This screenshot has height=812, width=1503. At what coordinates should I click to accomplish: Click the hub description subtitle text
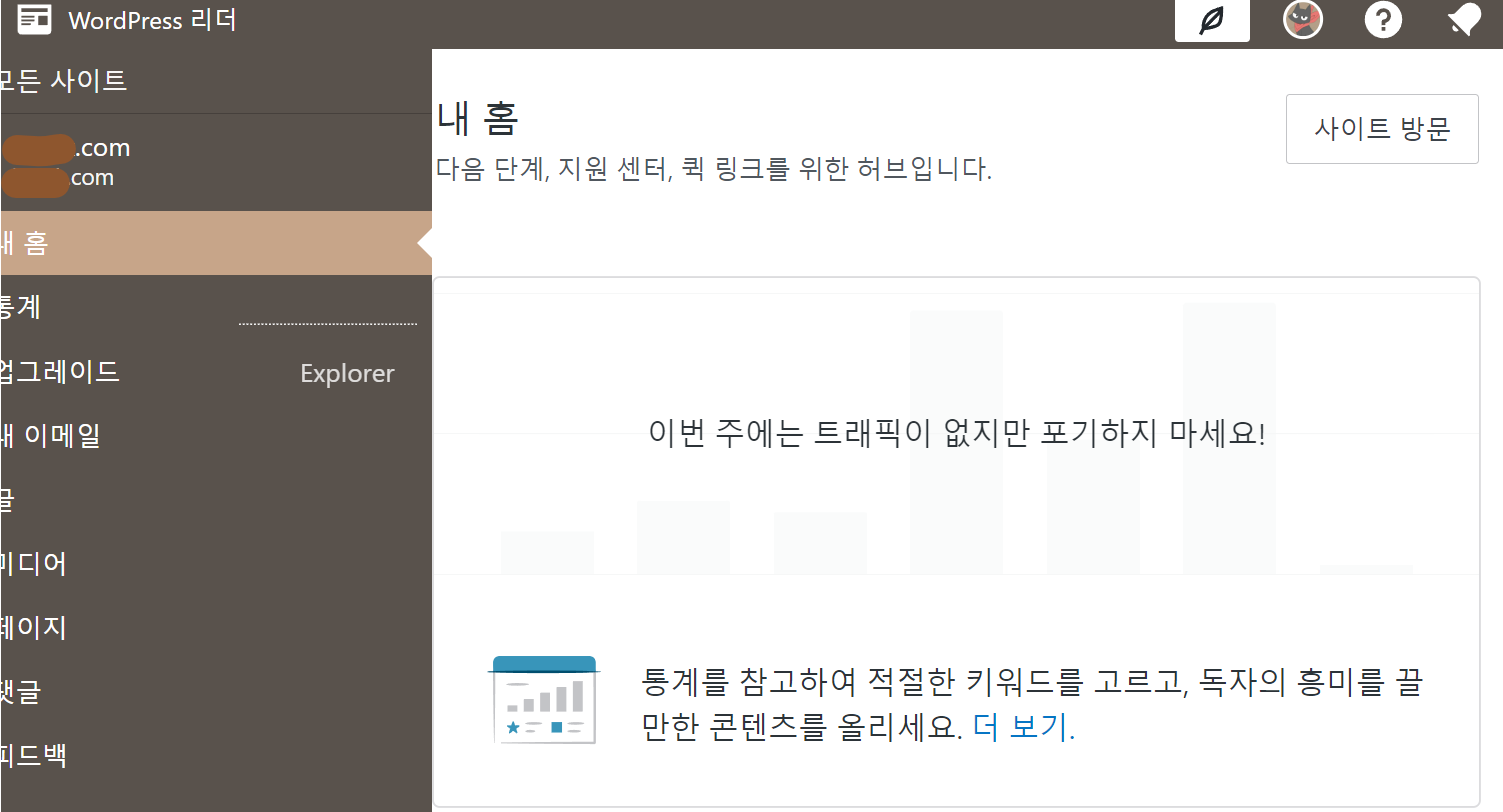click(x=714, y=169)
